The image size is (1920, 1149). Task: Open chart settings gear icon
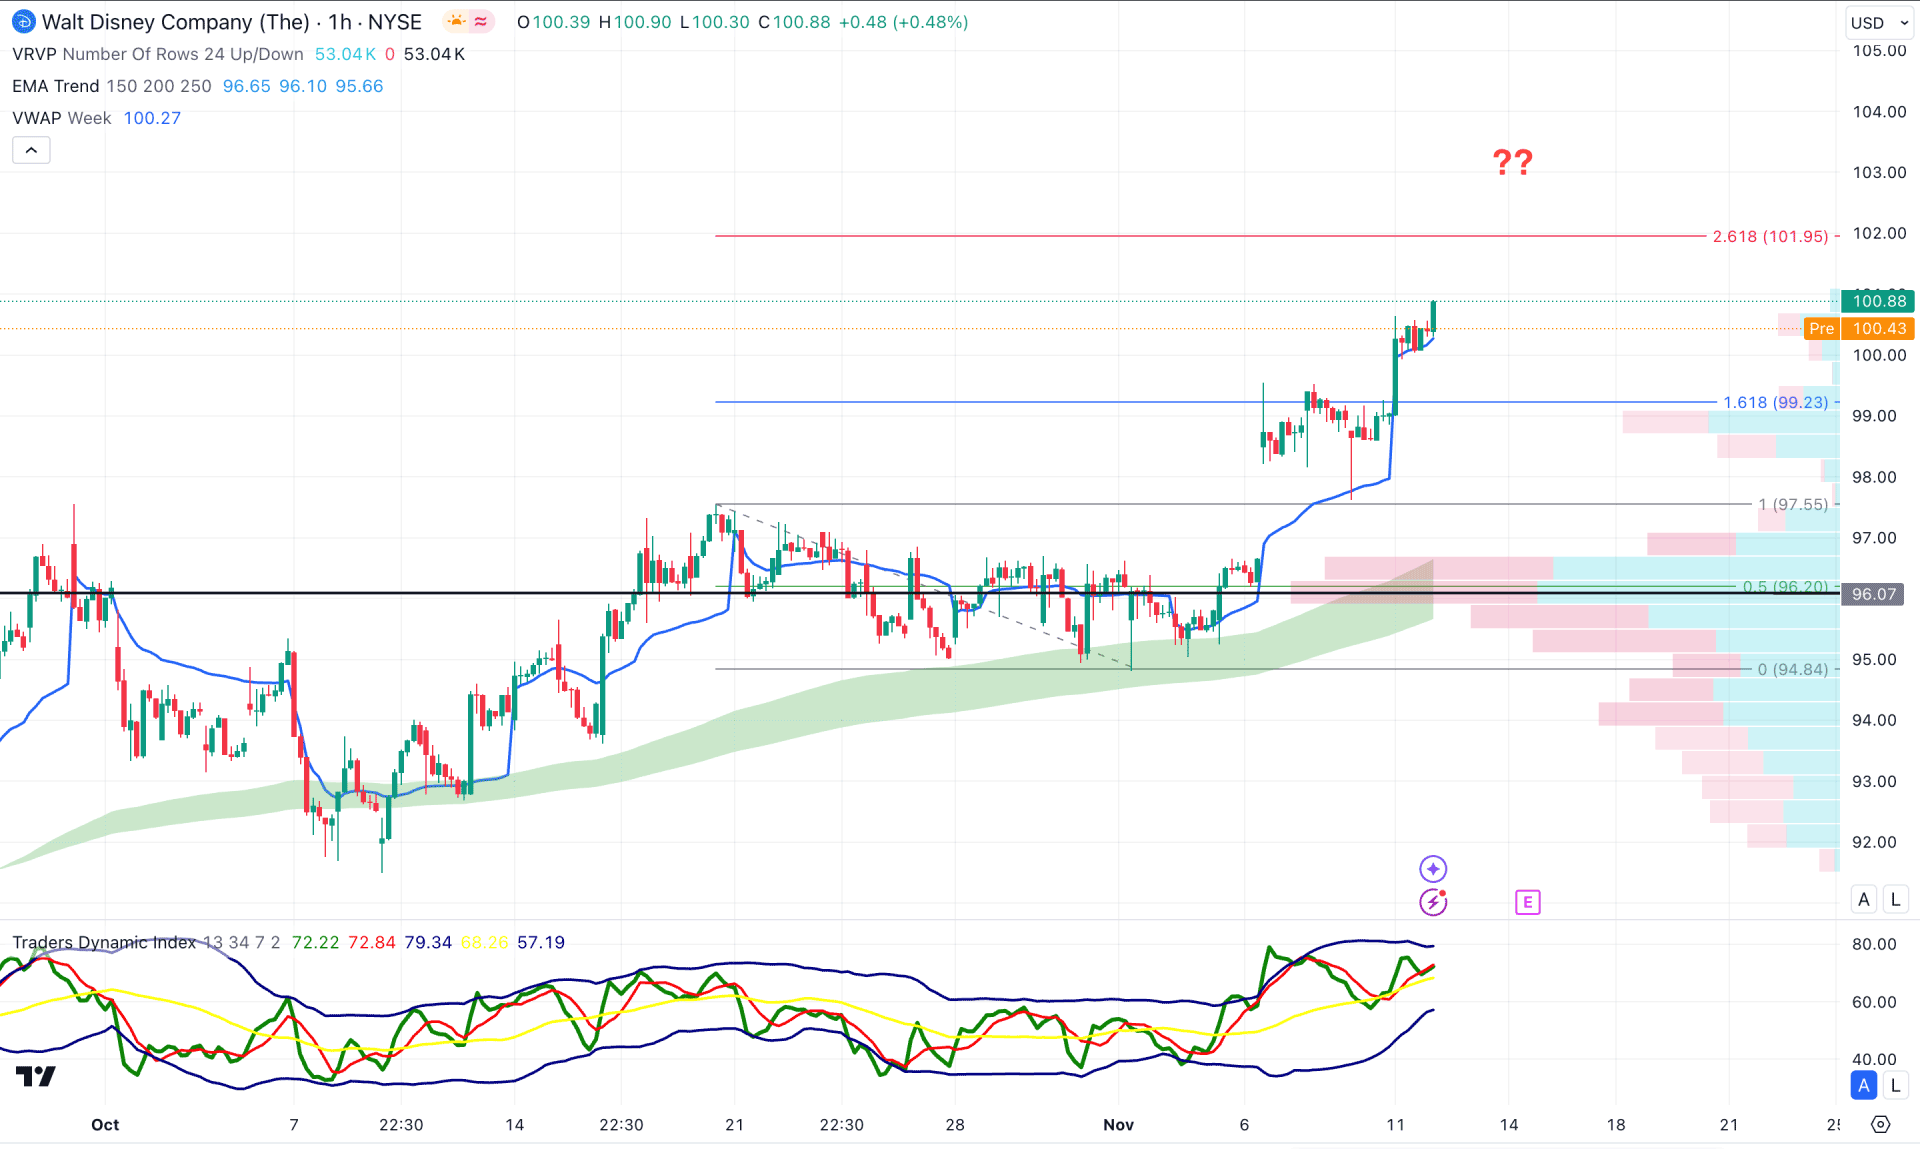tap(1880, 1124)
